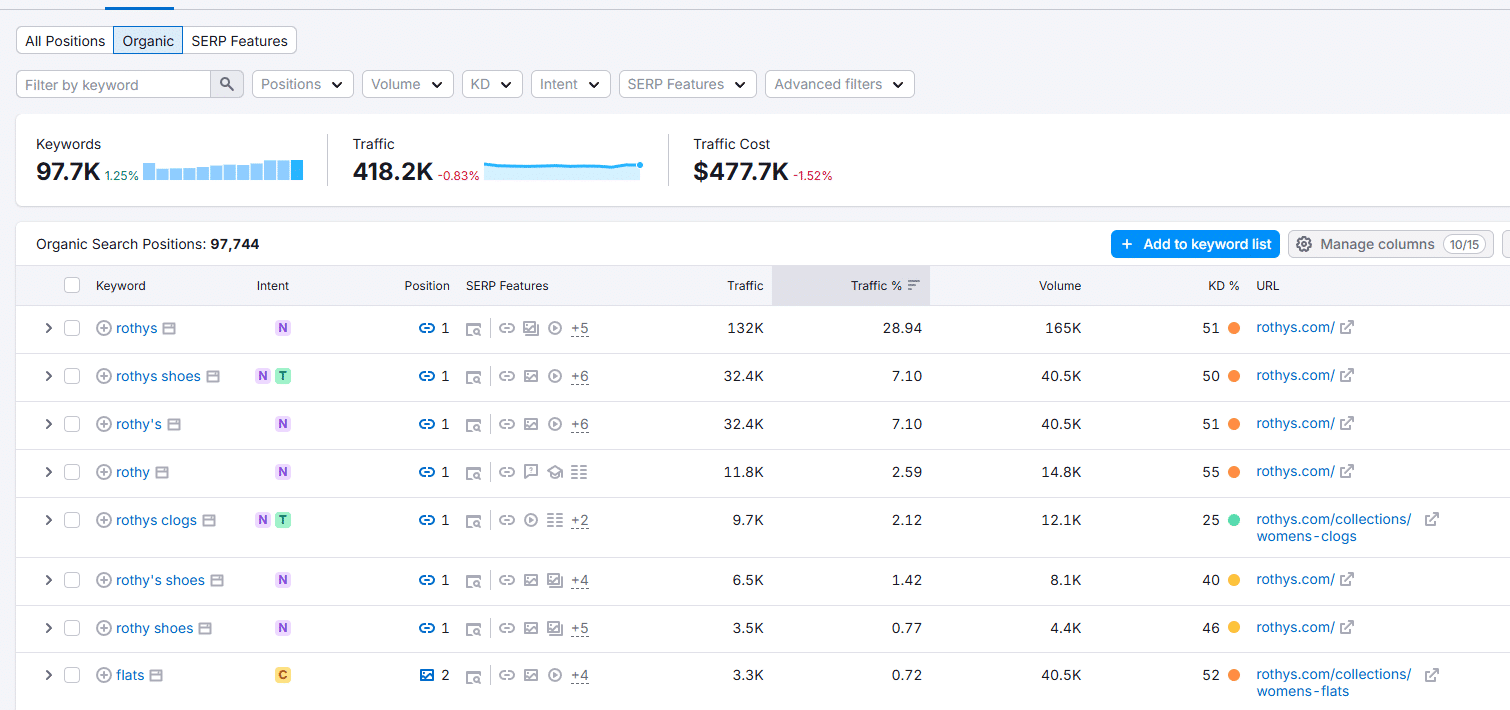This screenshot has height=710, width=1510.
Task: Add 'rothy' keyword via plus icon
Action: [x=104, y=472]
